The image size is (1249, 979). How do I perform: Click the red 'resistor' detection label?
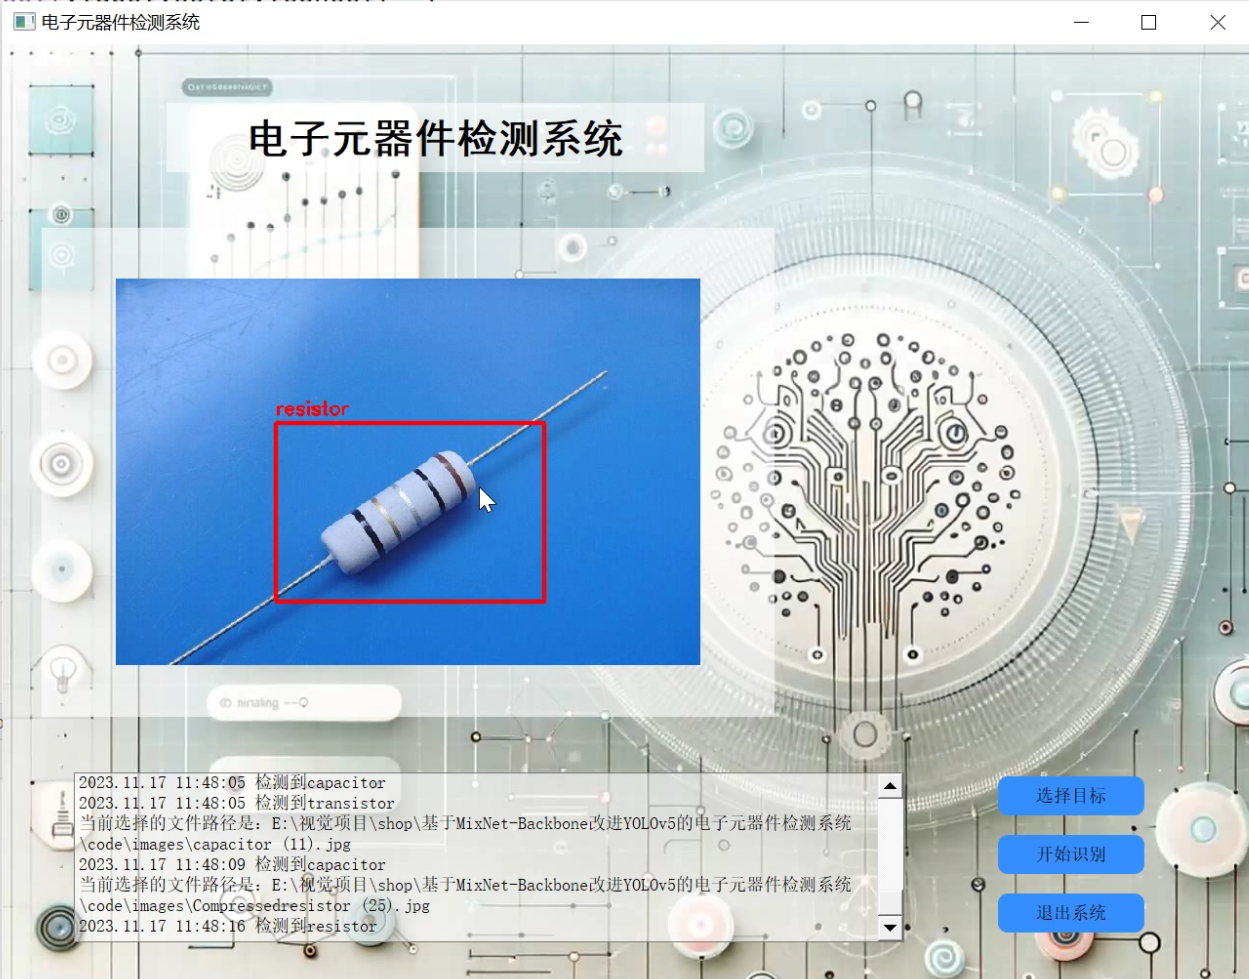coord(312,409)
